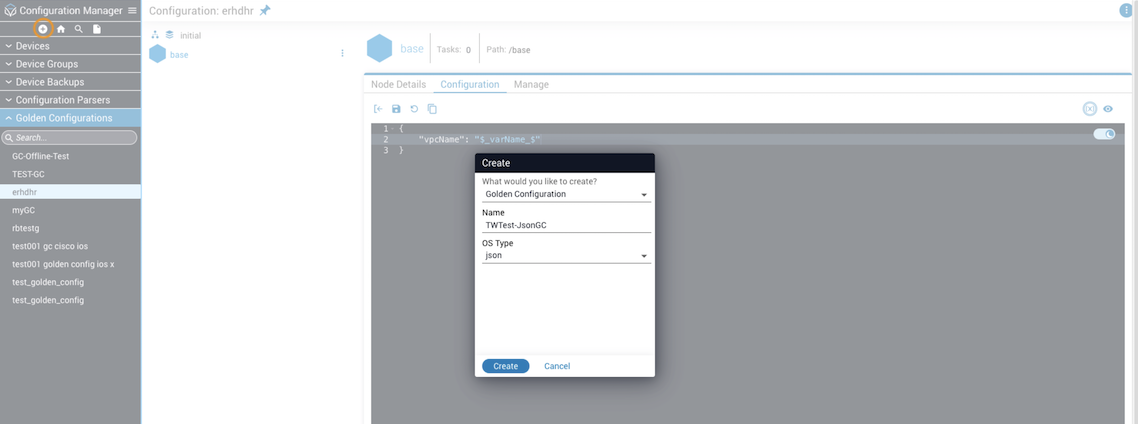Toggle the eye preview icon in editor
Viewport: 1138px width, 424px height.
(x=1108, y=109)
